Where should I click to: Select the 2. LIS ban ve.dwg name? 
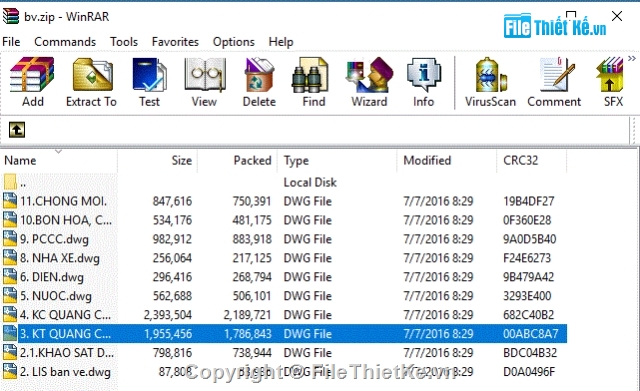click(x=65, y=372)
